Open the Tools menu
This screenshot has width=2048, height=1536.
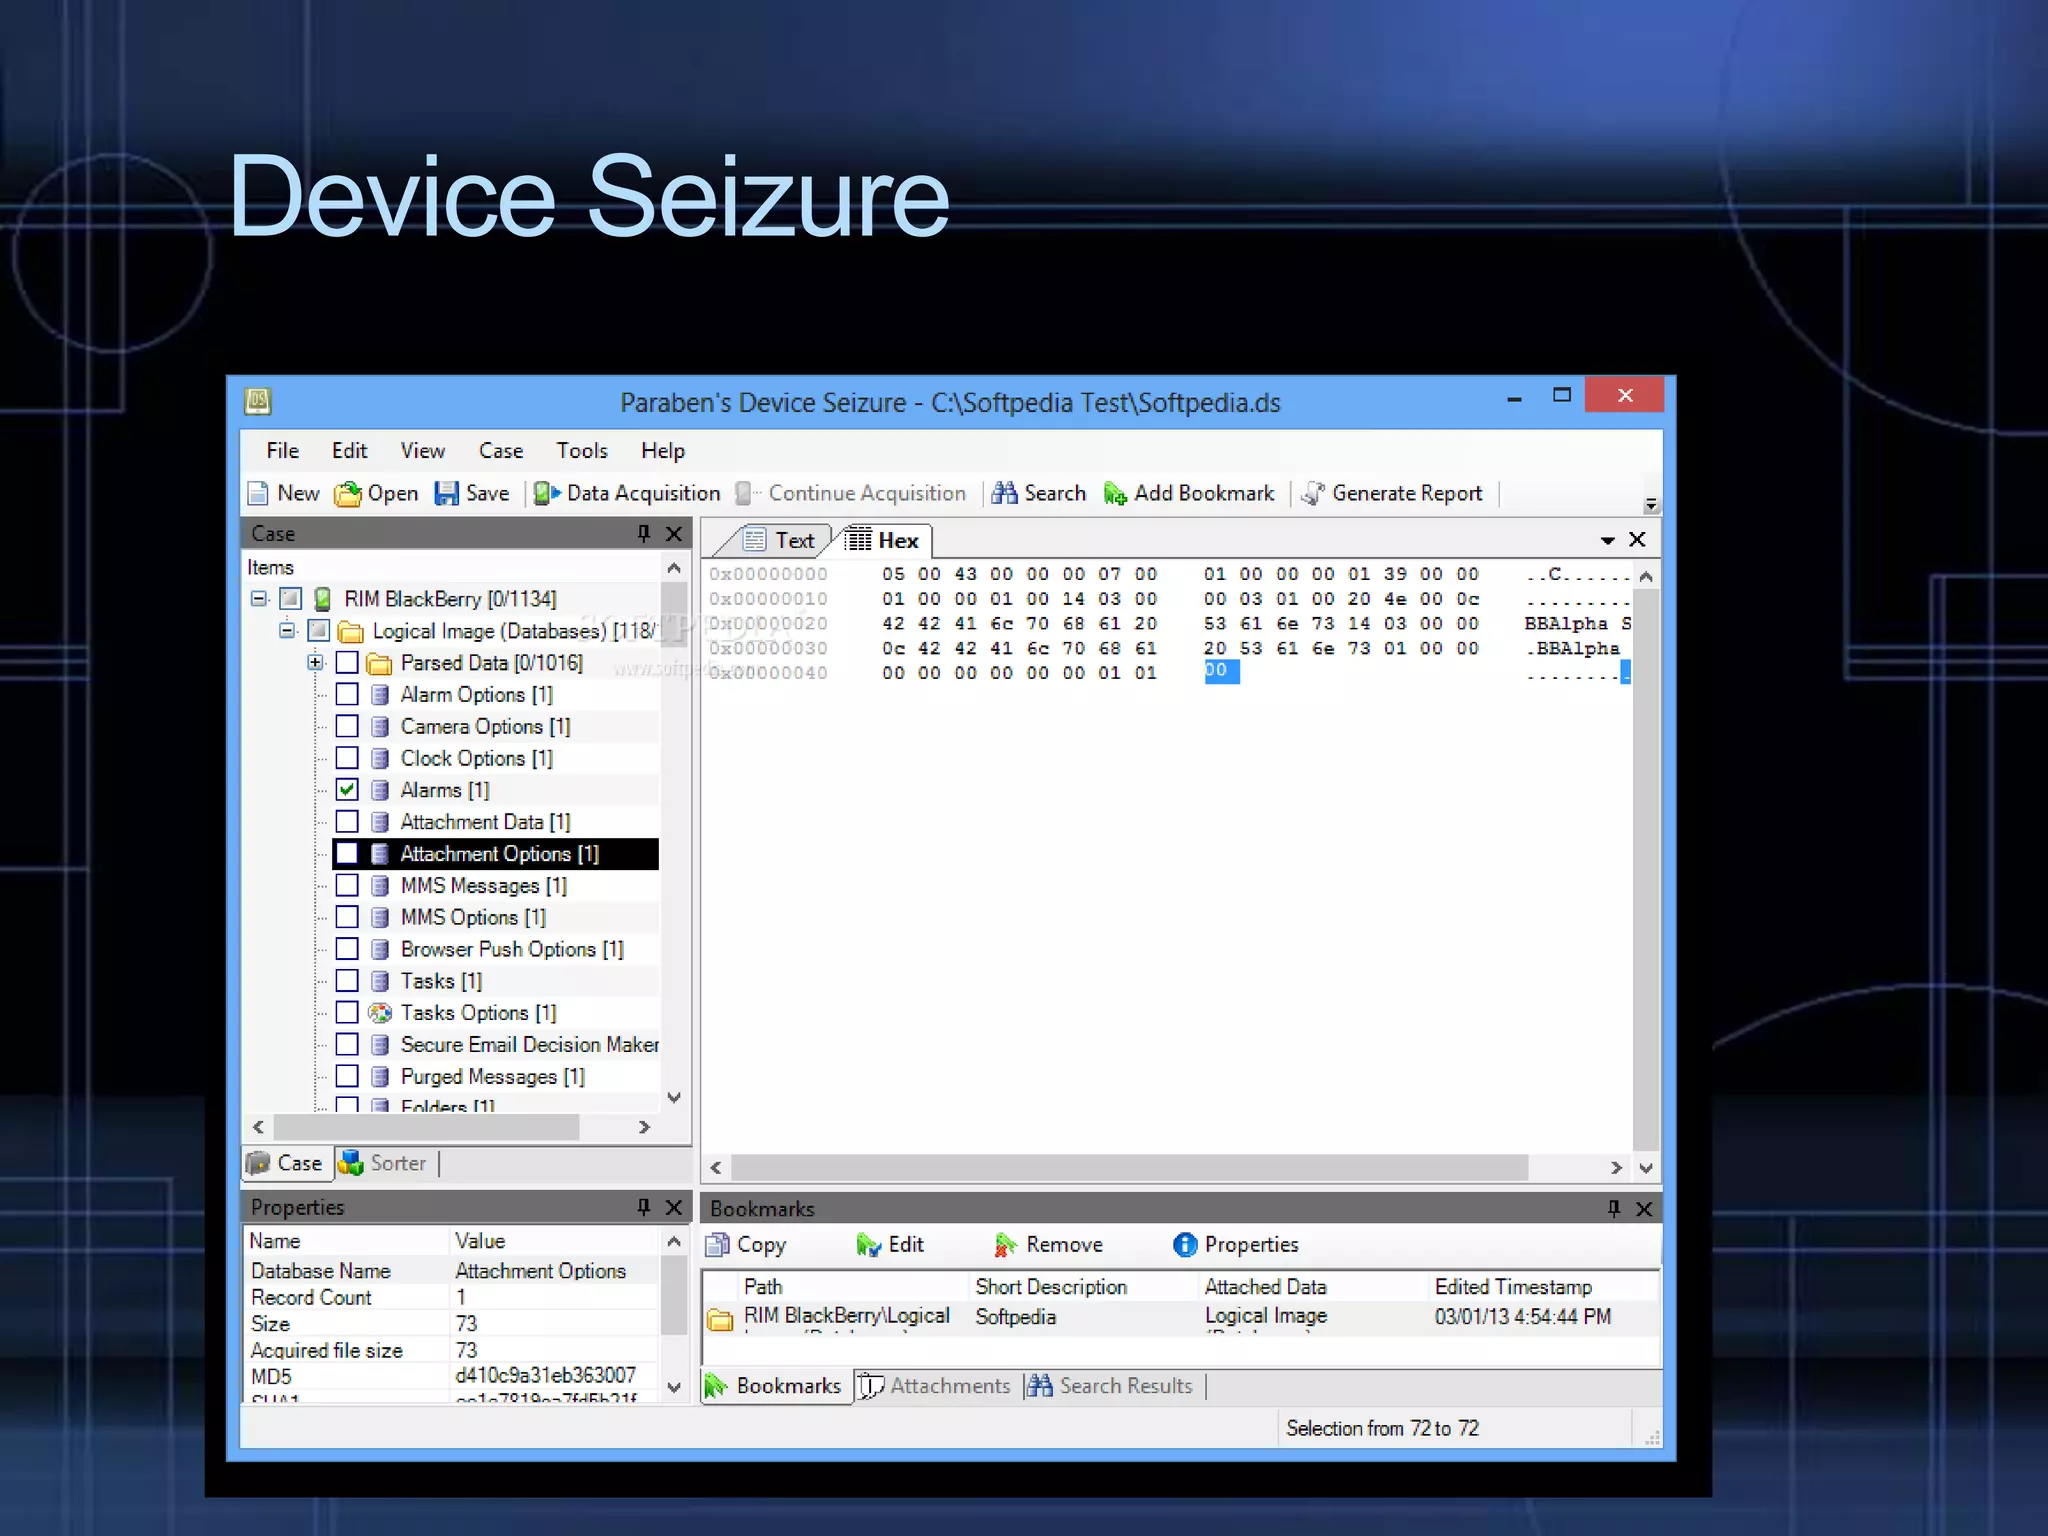click(581, 451)
